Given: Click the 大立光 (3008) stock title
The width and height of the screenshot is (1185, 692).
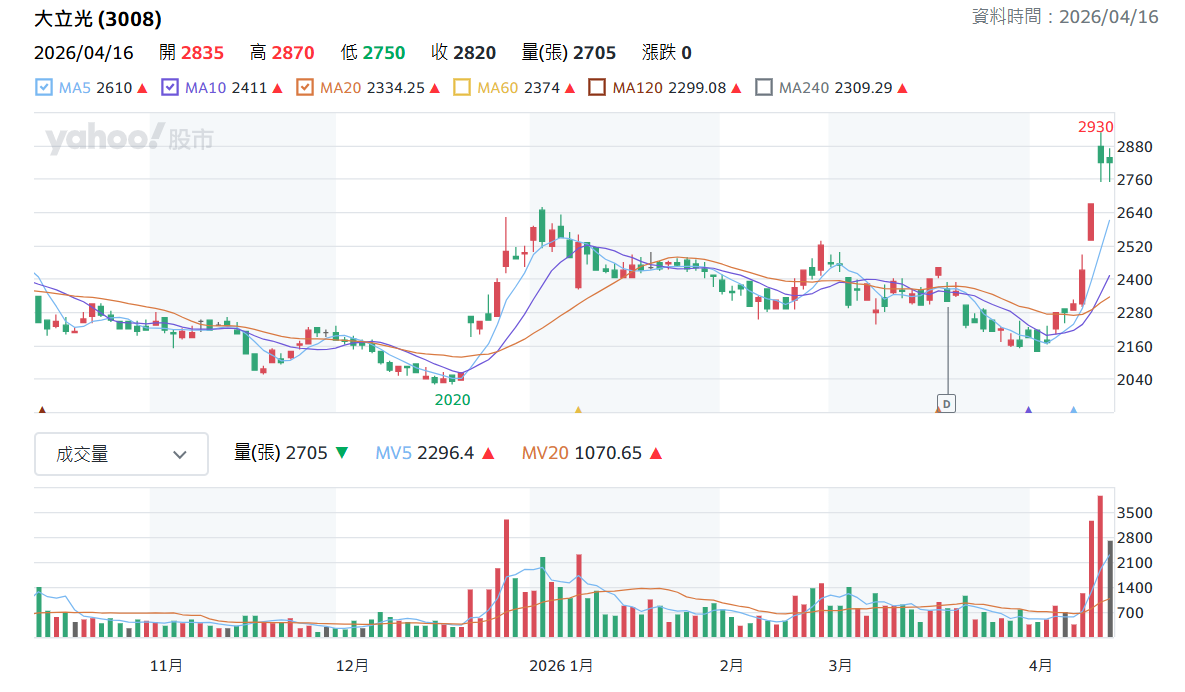Looking at the screenshot, I should coord(98,19).
